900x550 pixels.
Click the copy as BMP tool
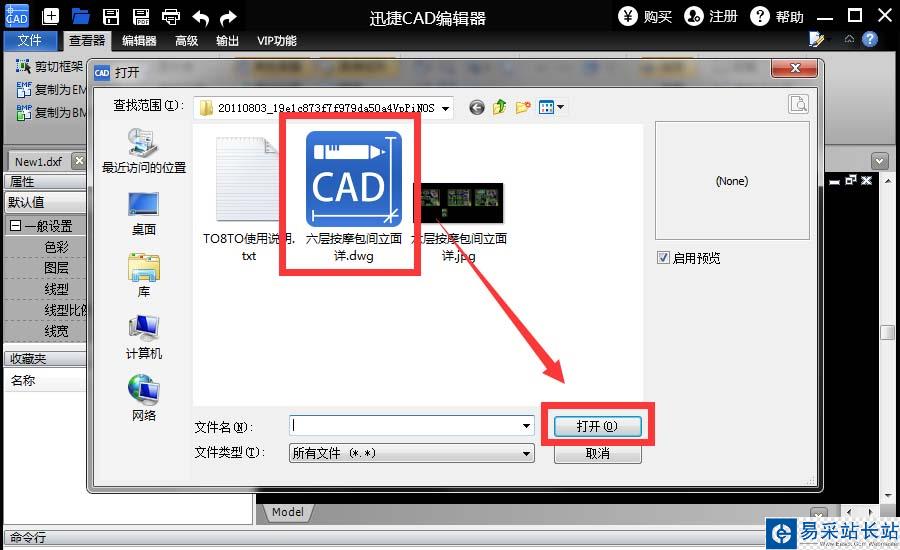(51, 113)
